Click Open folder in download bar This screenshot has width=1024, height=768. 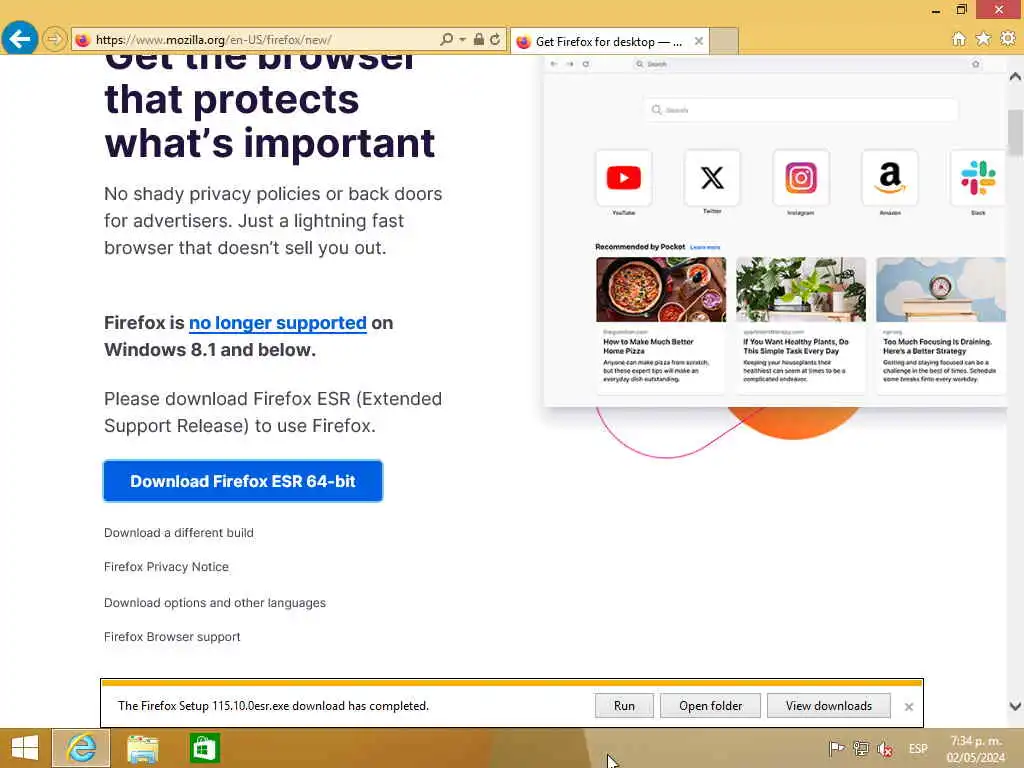click(710, 706)
